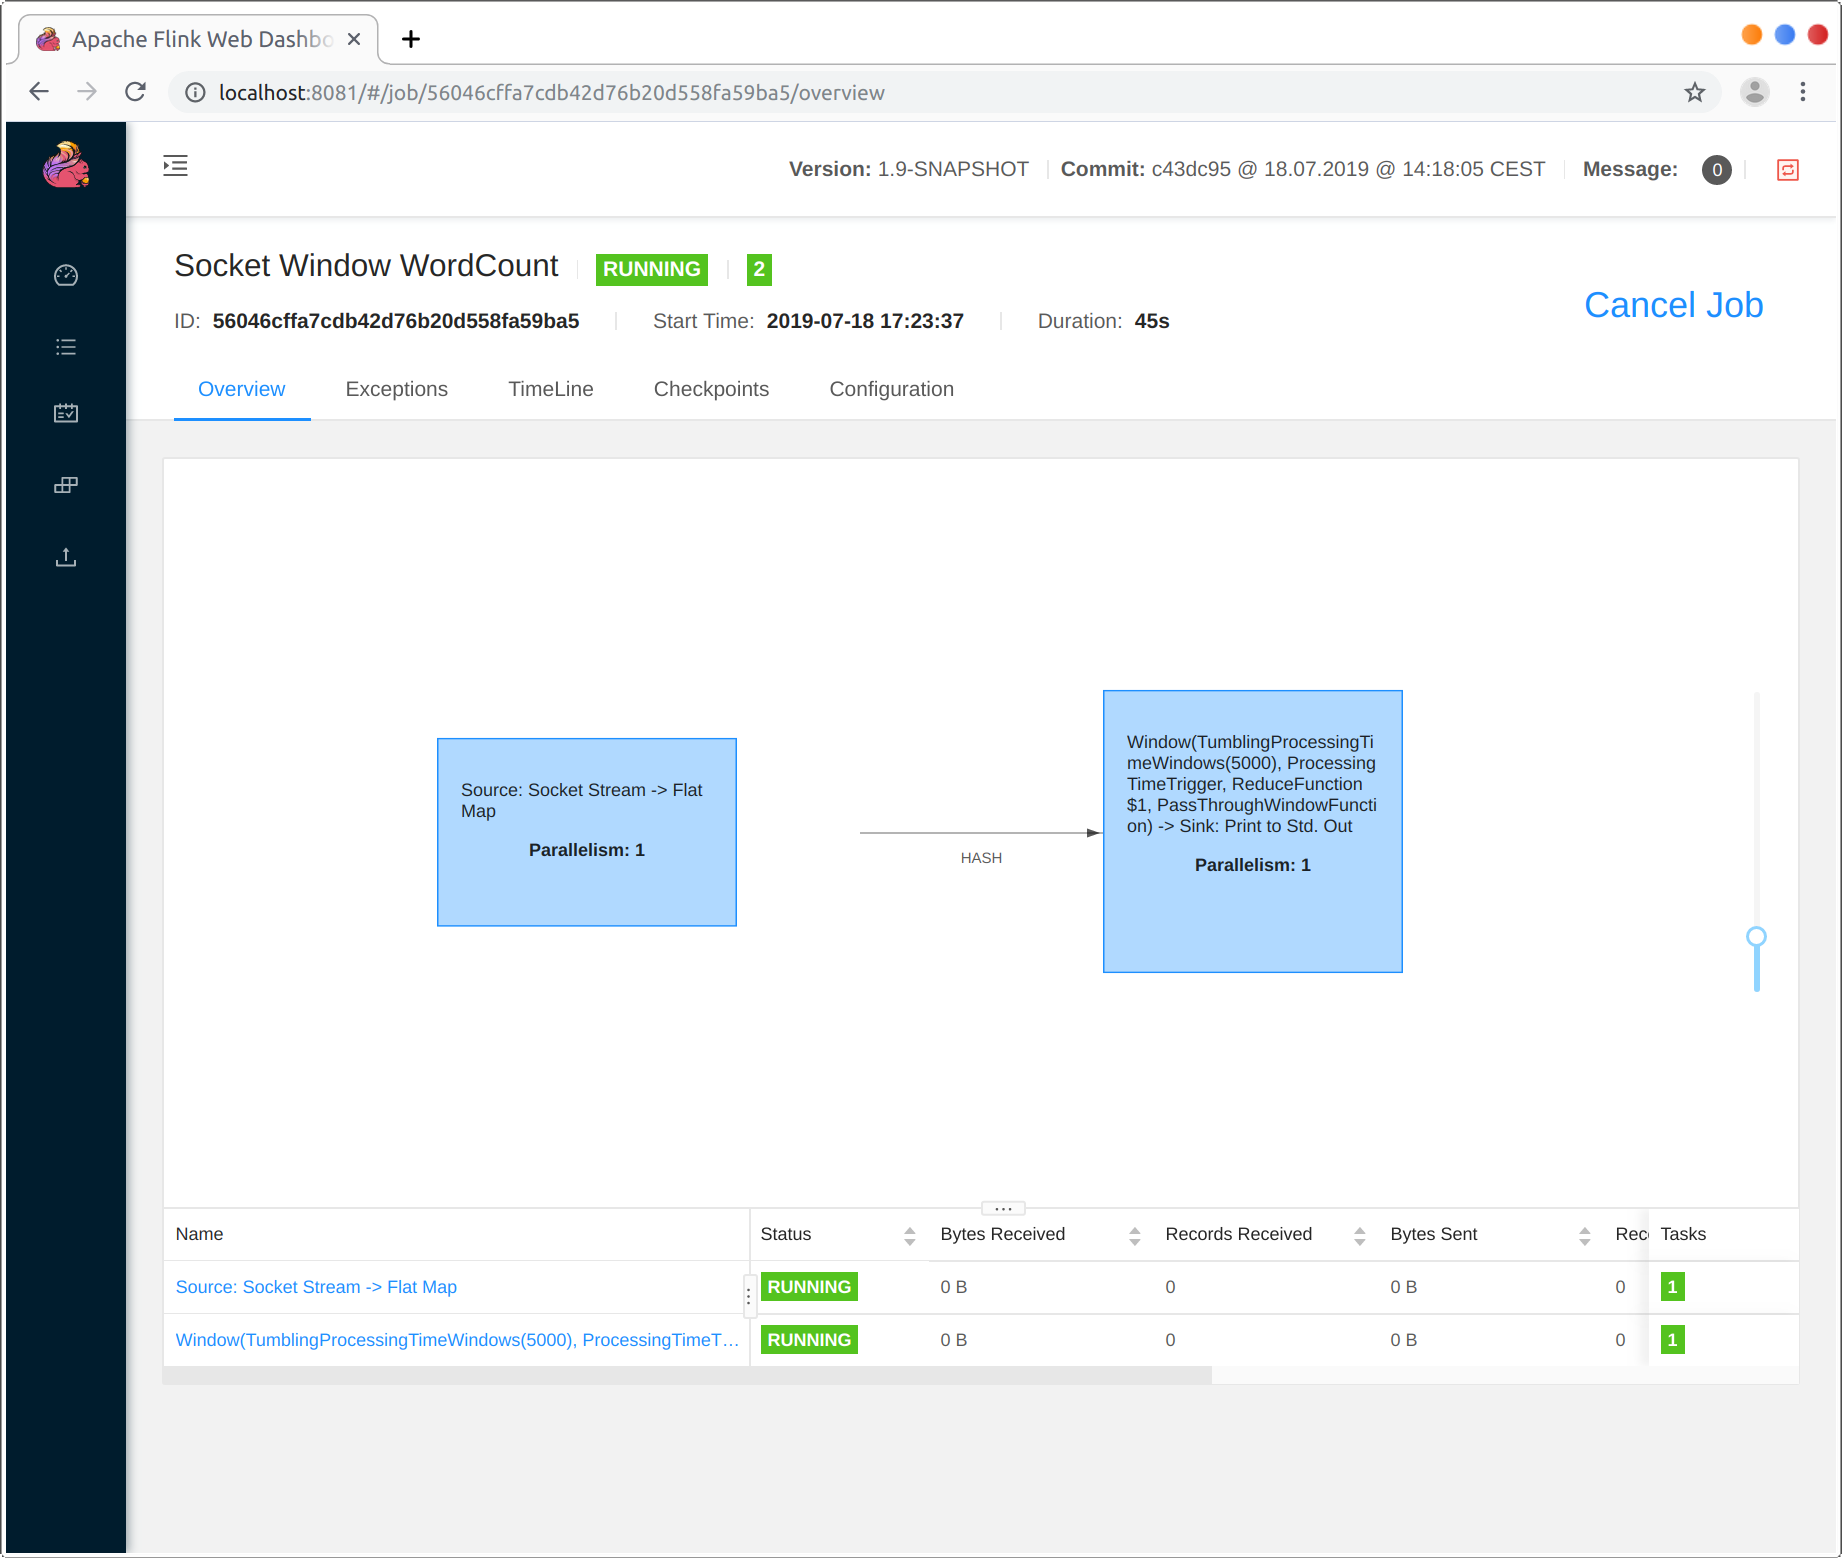Viewport: 1842px width, 1558px height.
Task: Expand the table panel via the ellipsis handle
Action: click(x=1003, y=1208)
